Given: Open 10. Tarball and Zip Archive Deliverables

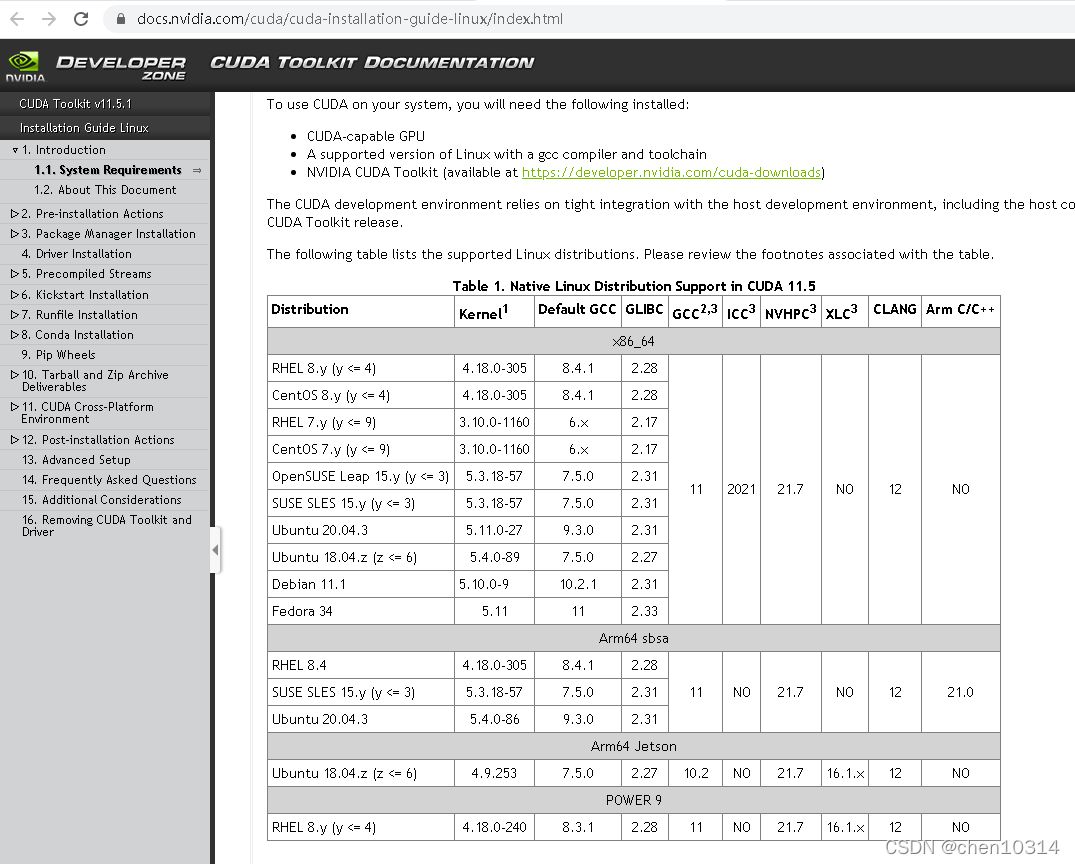Looking at the screenshot, I should 95,381.
